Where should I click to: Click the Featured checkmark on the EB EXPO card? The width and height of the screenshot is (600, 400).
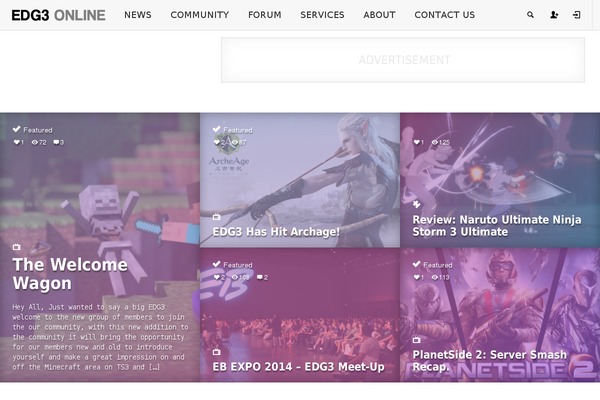217,264
